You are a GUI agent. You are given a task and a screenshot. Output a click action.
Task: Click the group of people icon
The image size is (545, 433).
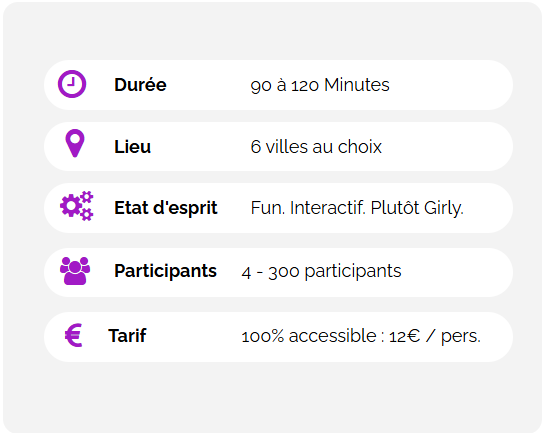click(x=75, y=271)
